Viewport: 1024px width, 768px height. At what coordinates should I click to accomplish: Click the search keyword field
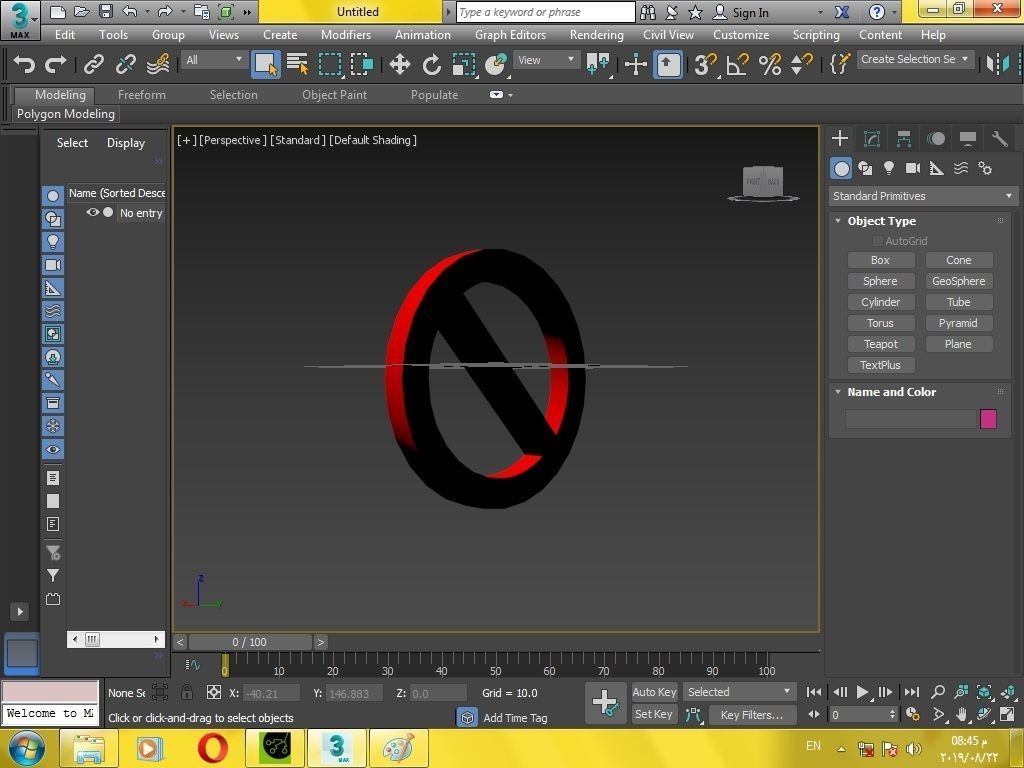[545, 12]
